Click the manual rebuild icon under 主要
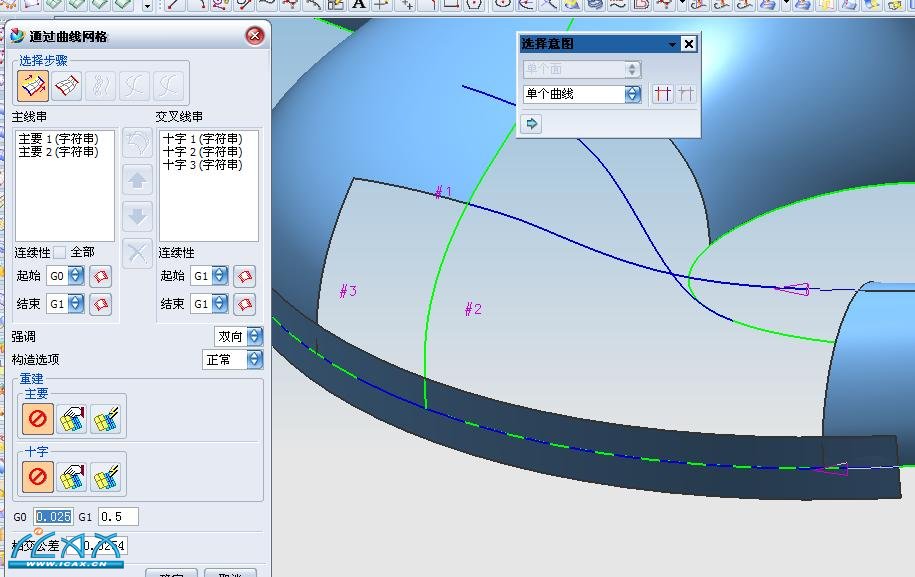The image size is (915, 577). click(x=72, y=420)
